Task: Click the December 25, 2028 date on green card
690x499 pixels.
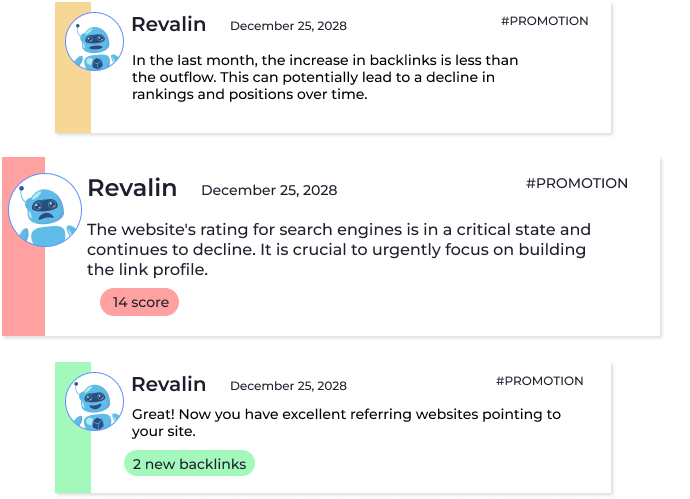Action: pyautogui.click(x=288, y=386)
